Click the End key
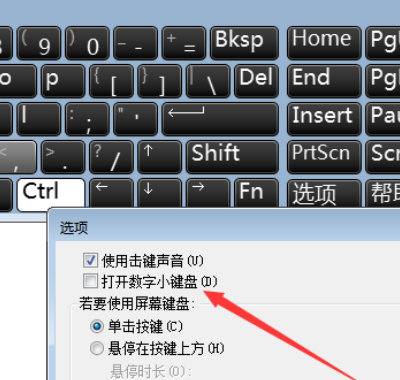This screenshot has height=380, width=400. click(x=324, y=81)
